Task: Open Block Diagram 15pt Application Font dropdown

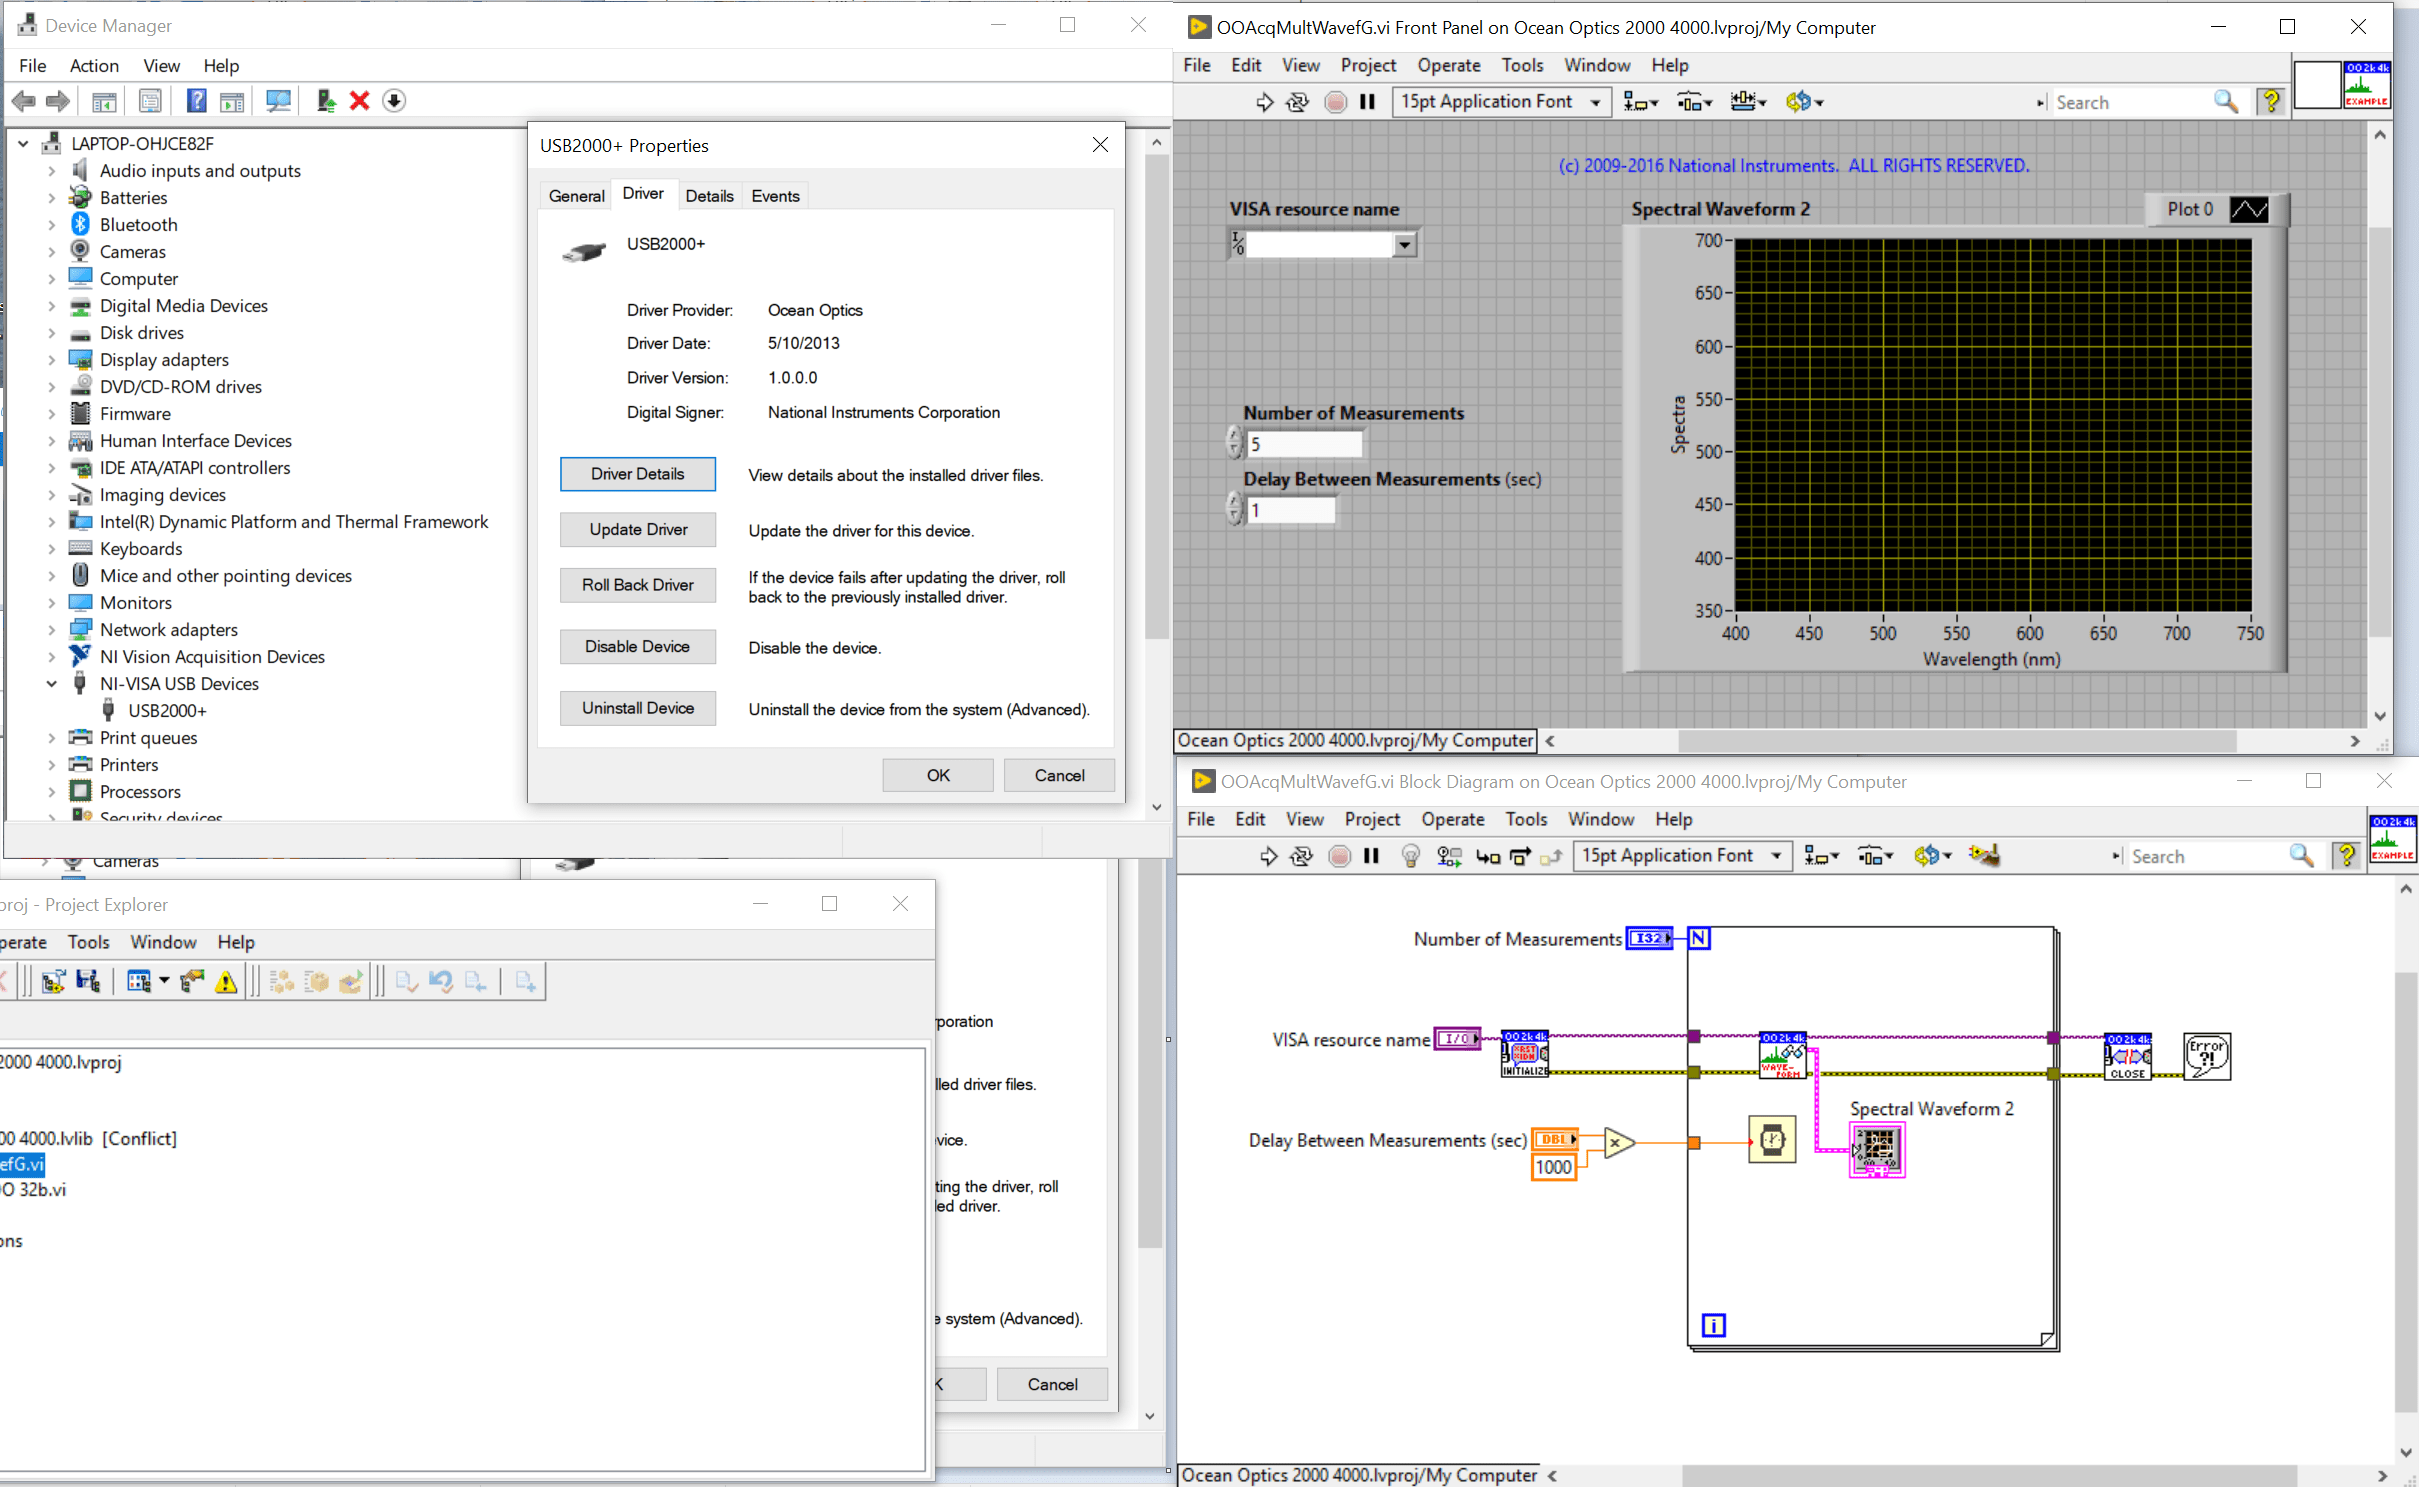Action: tap(1776, 856)
